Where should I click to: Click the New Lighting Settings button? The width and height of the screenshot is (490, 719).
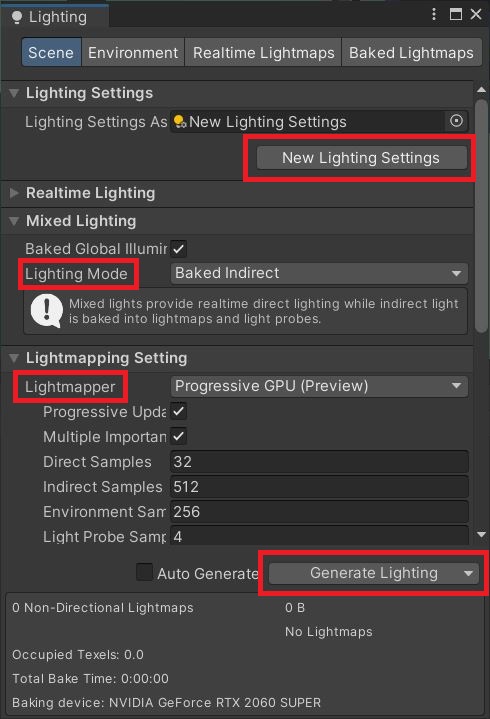[362, 158]
